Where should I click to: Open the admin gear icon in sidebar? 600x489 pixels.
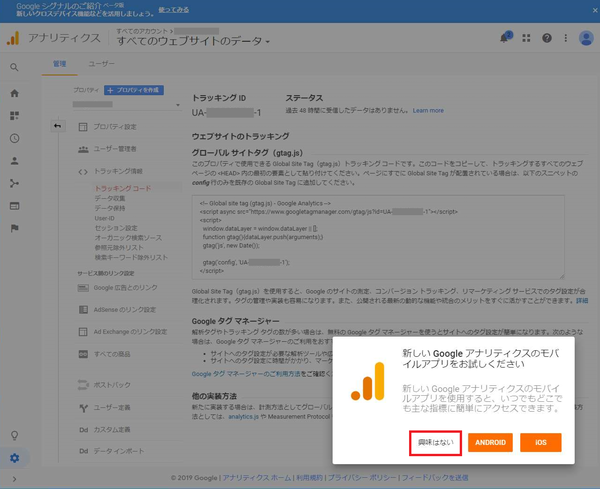[14, 459]
